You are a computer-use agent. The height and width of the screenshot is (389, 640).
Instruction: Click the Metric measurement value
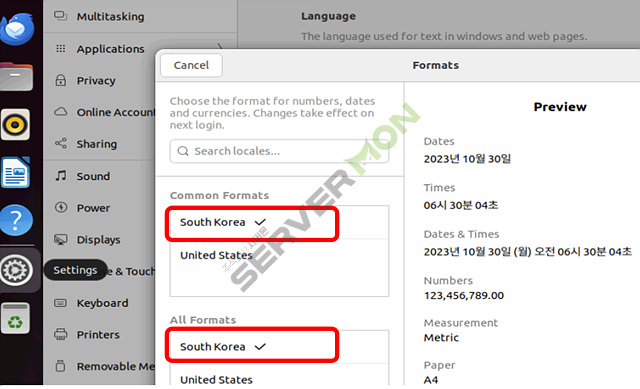coord(441,338)
